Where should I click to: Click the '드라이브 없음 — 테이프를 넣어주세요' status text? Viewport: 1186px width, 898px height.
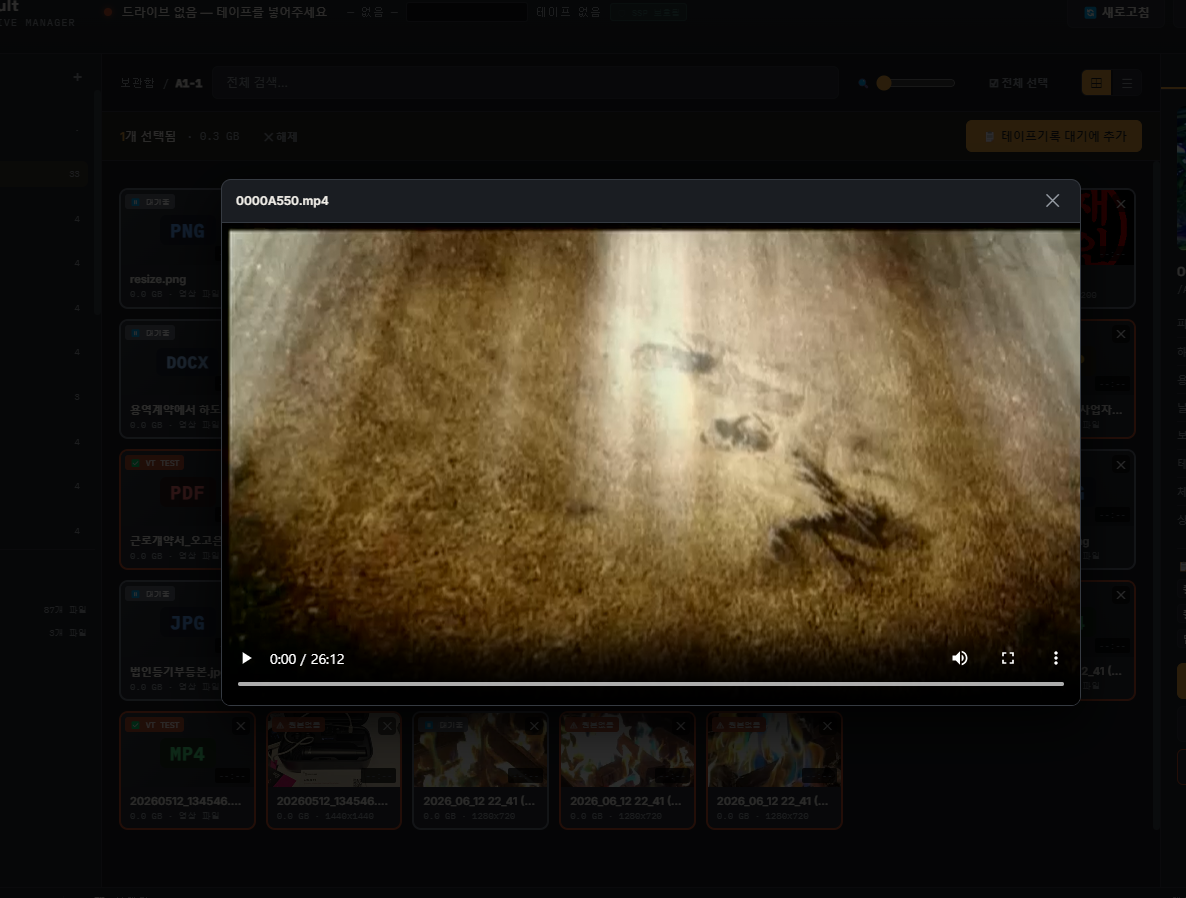coord(224,12)
